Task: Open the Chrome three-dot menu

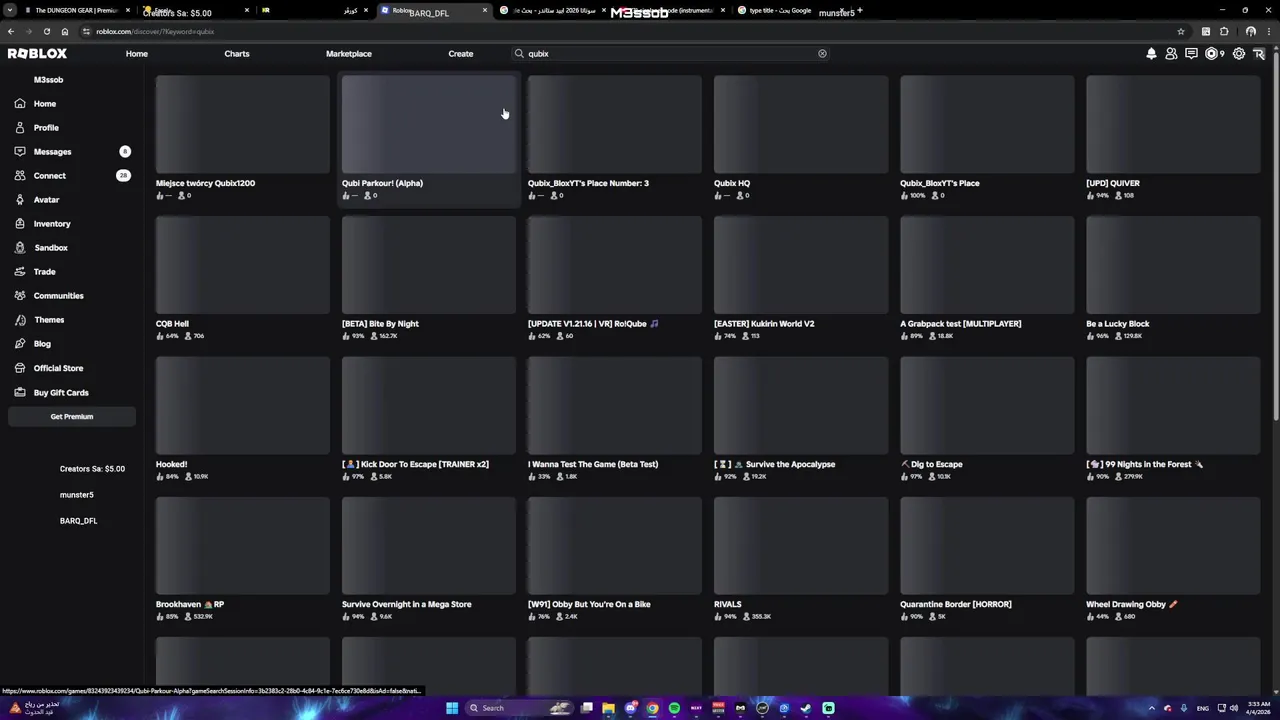Action: click(1268, 31)
